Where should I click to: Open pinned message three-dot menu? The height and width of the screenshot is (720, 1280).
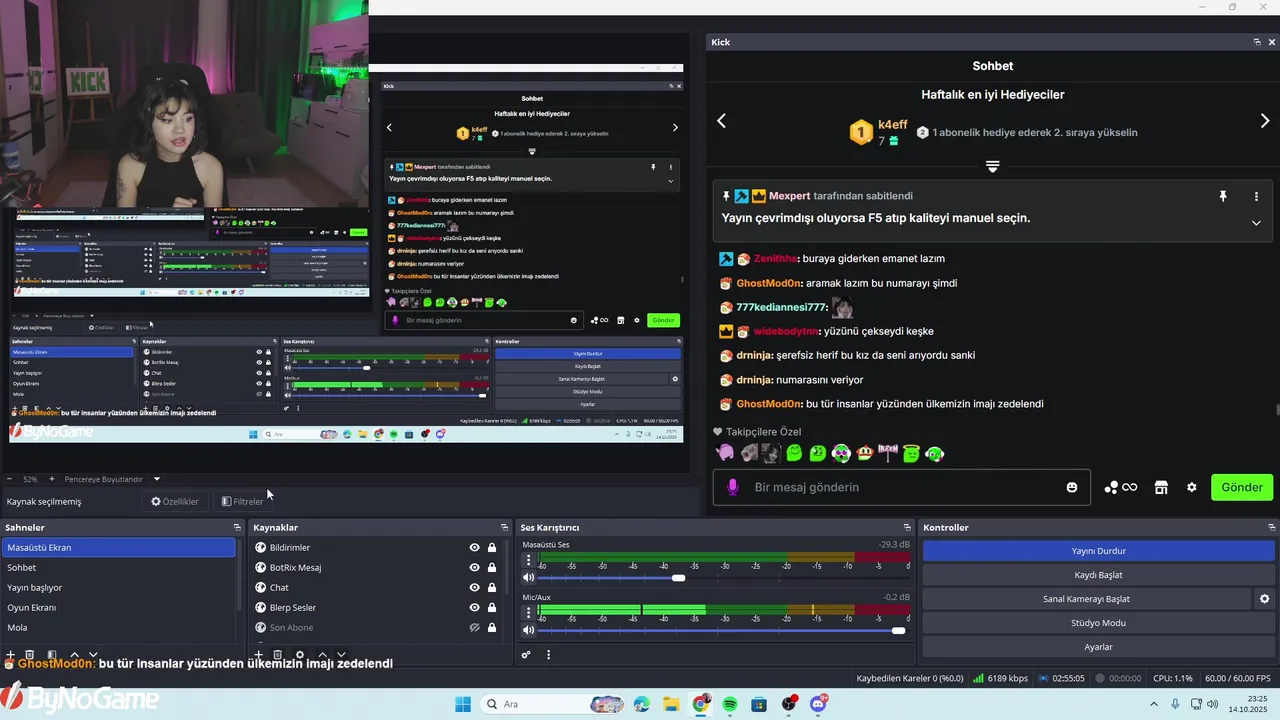click(1256, 196)
